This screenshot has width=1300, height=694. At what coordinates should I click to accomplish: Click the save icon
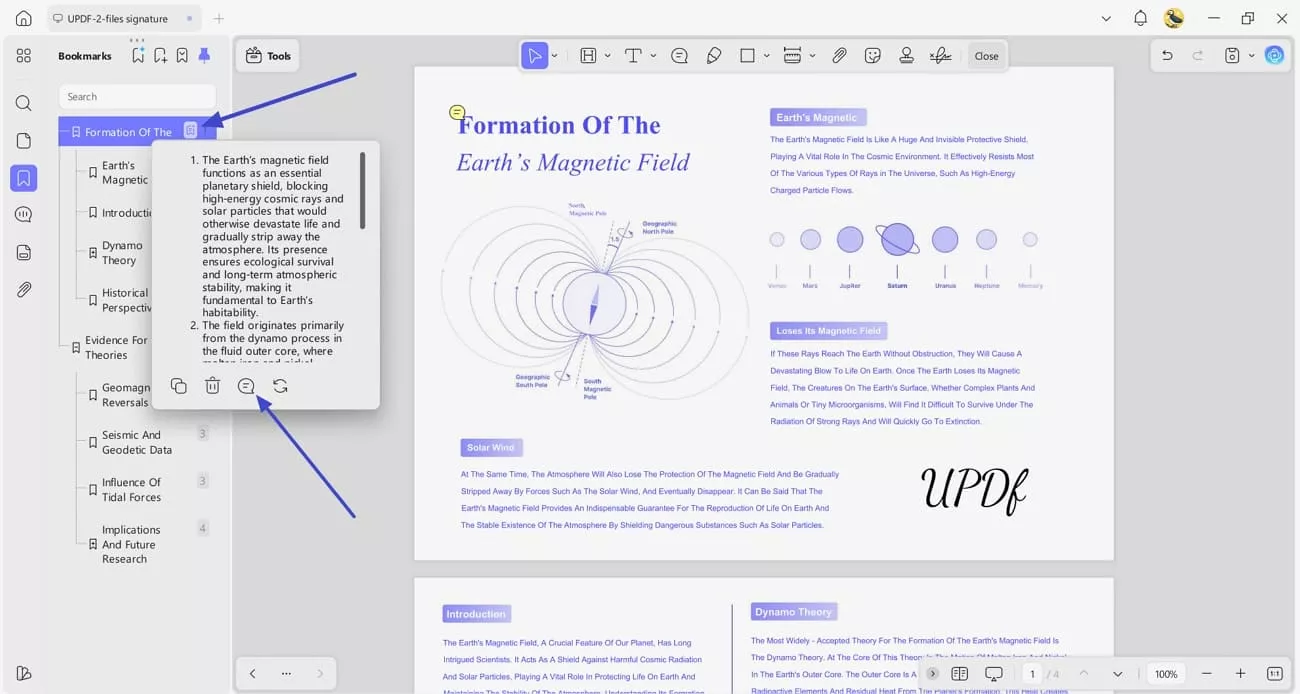click(1232, 56)
